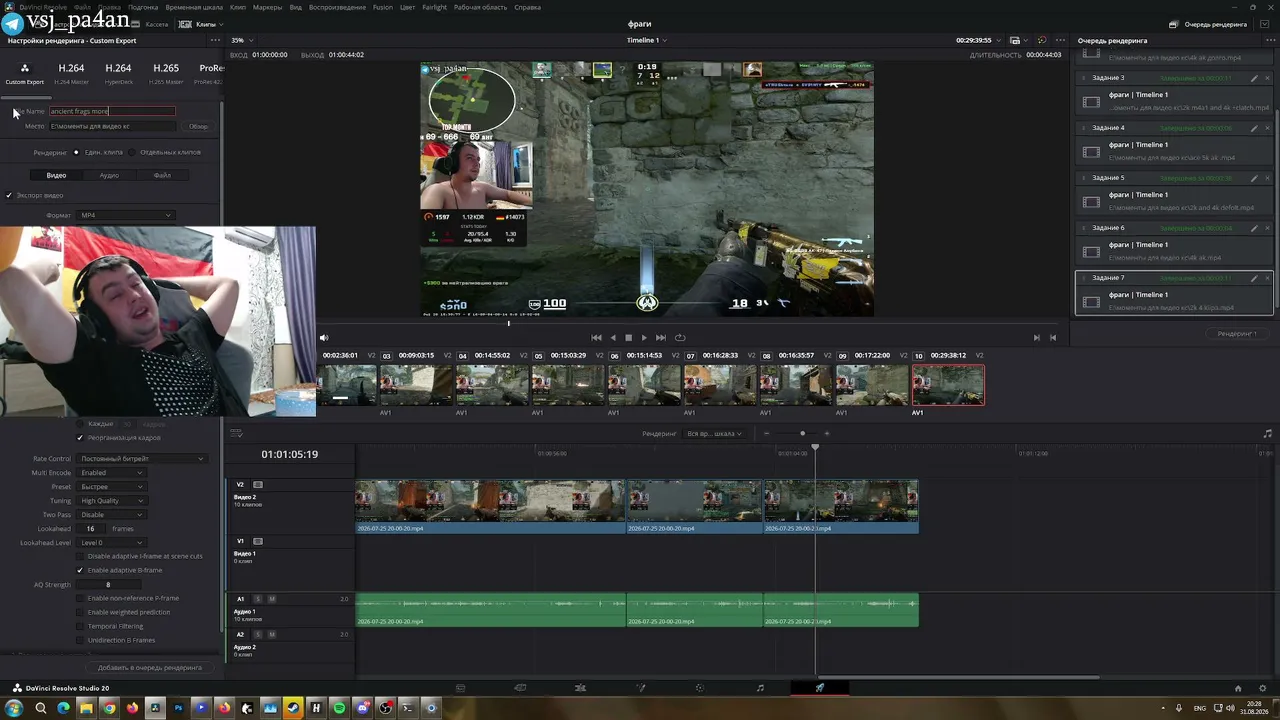Switch to the Аудио settings tab

(x=109, y=175)
